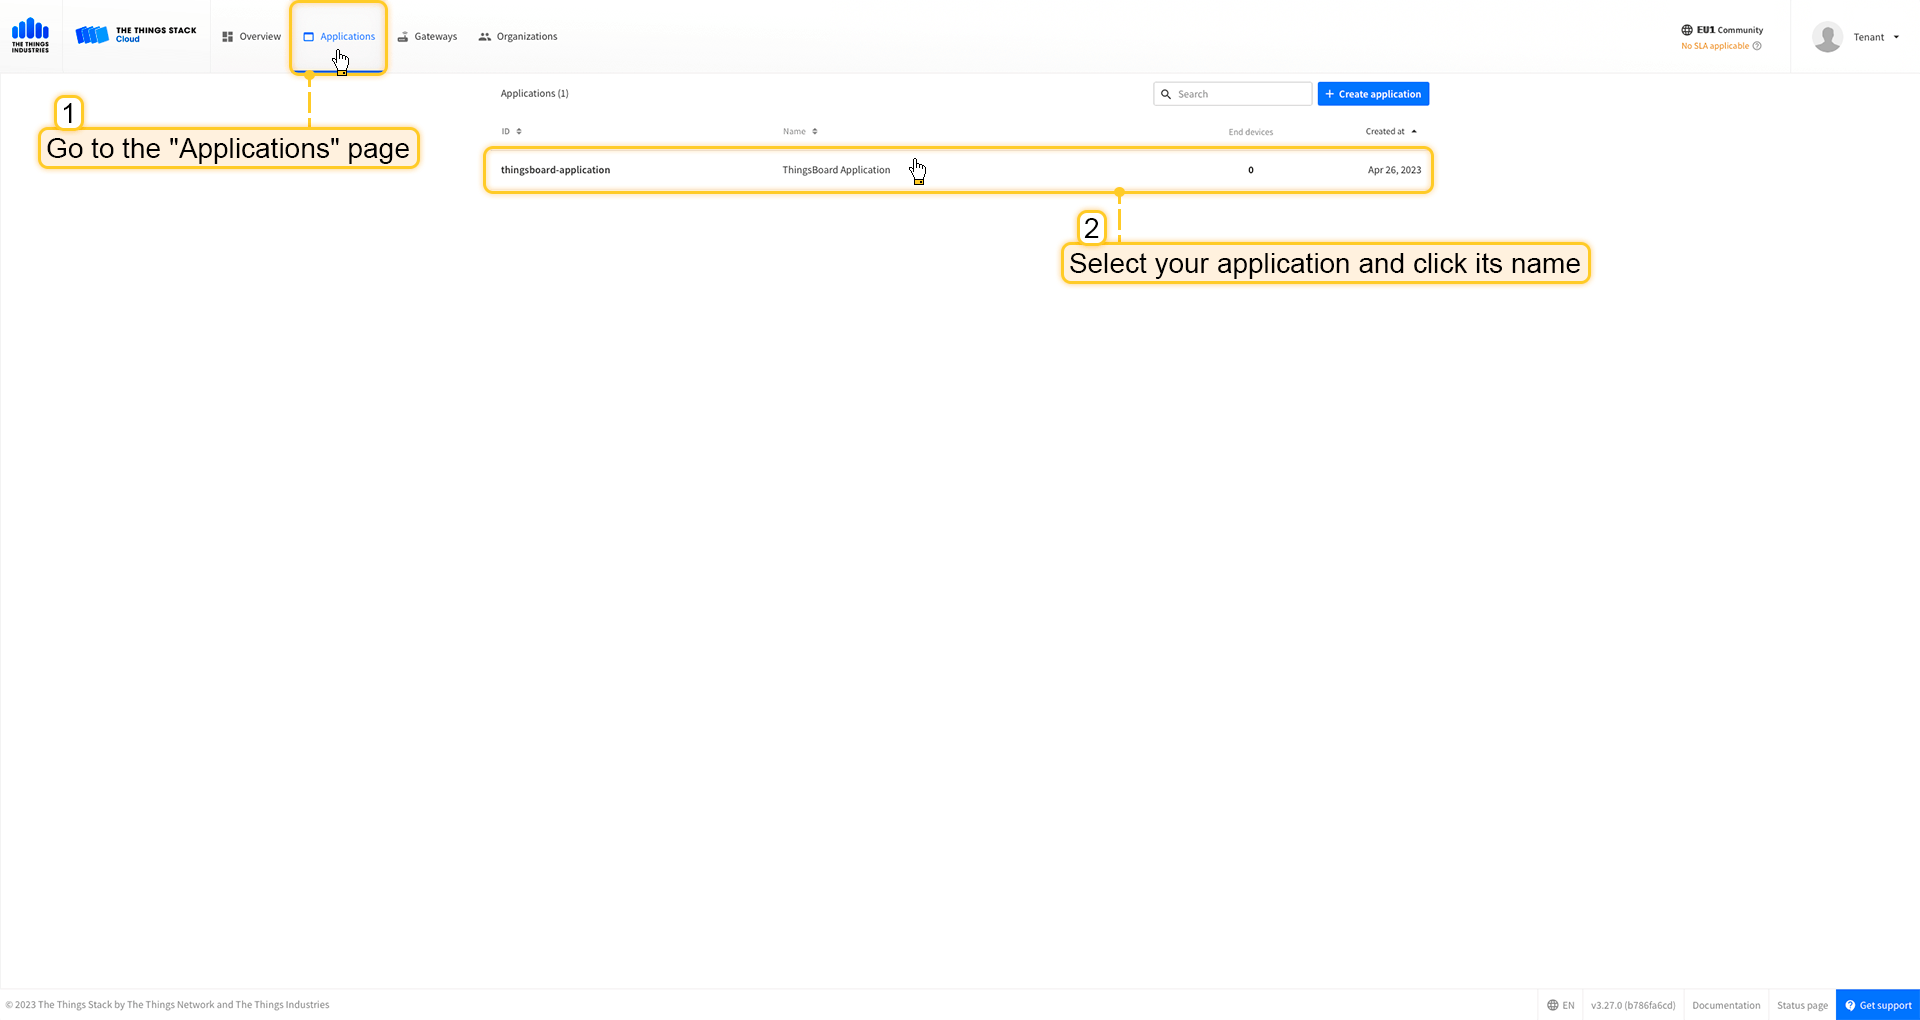The width and height of the screenshot is (1920, 1020).
Task: Open the thingsboard-application row
Action: tap(555, 170)
